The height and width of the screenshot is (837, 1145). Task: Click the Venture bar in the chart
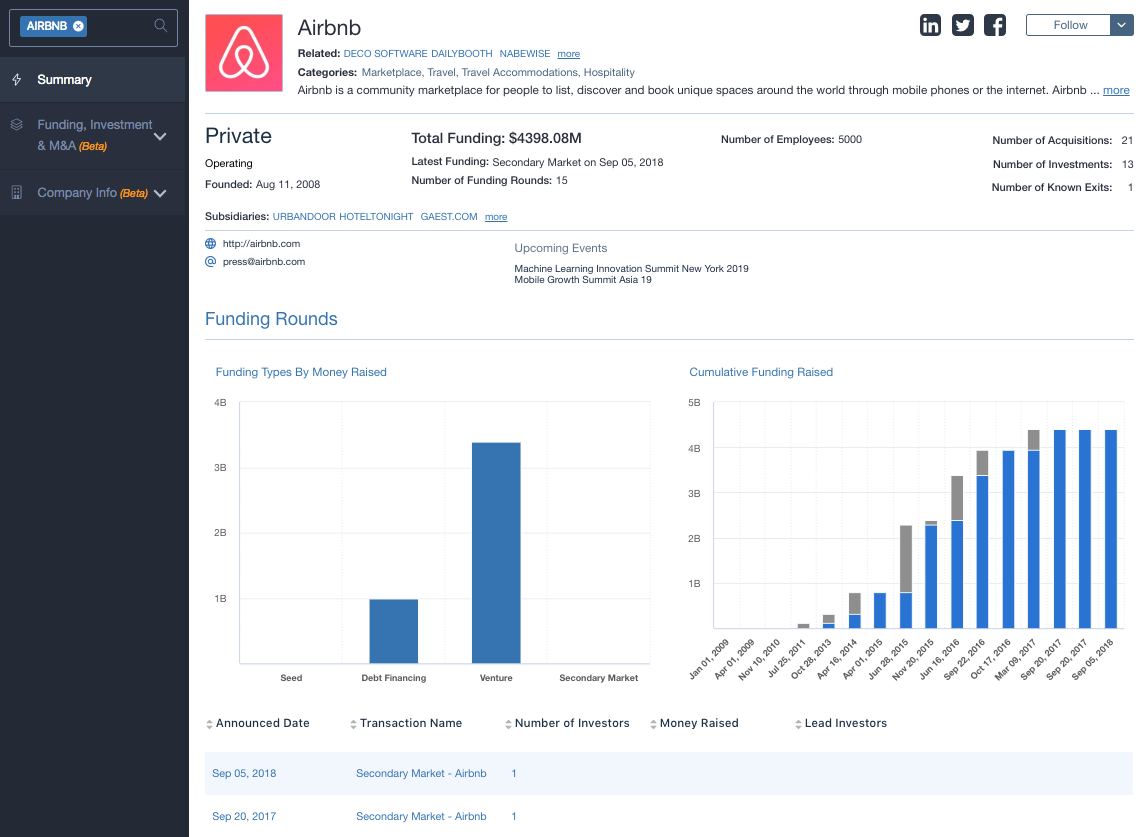(x=496, y=553)
